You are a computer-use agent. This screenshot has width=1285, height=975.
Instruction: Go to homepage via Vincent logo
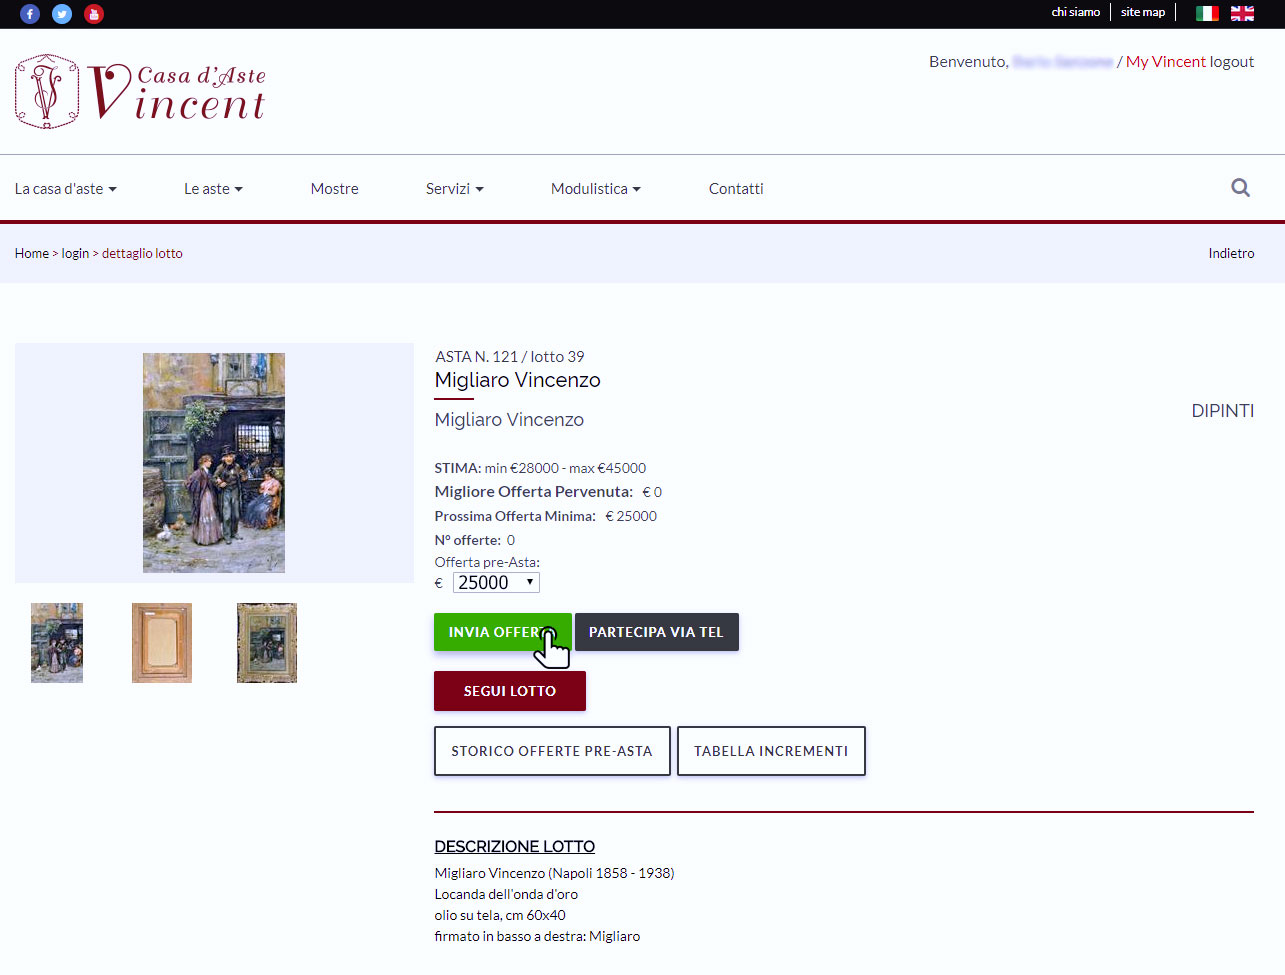[140, 92]
